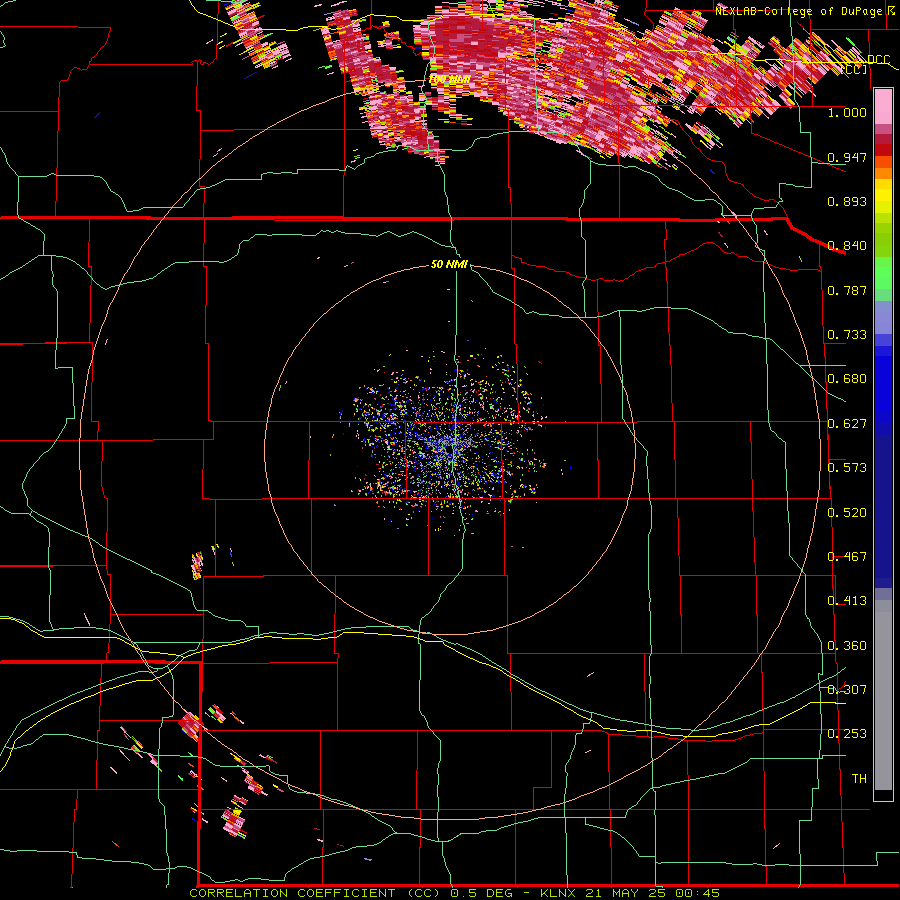Click the DCC label above the color scale
Viewport: 900px width, 900px height.
[878, 60]
